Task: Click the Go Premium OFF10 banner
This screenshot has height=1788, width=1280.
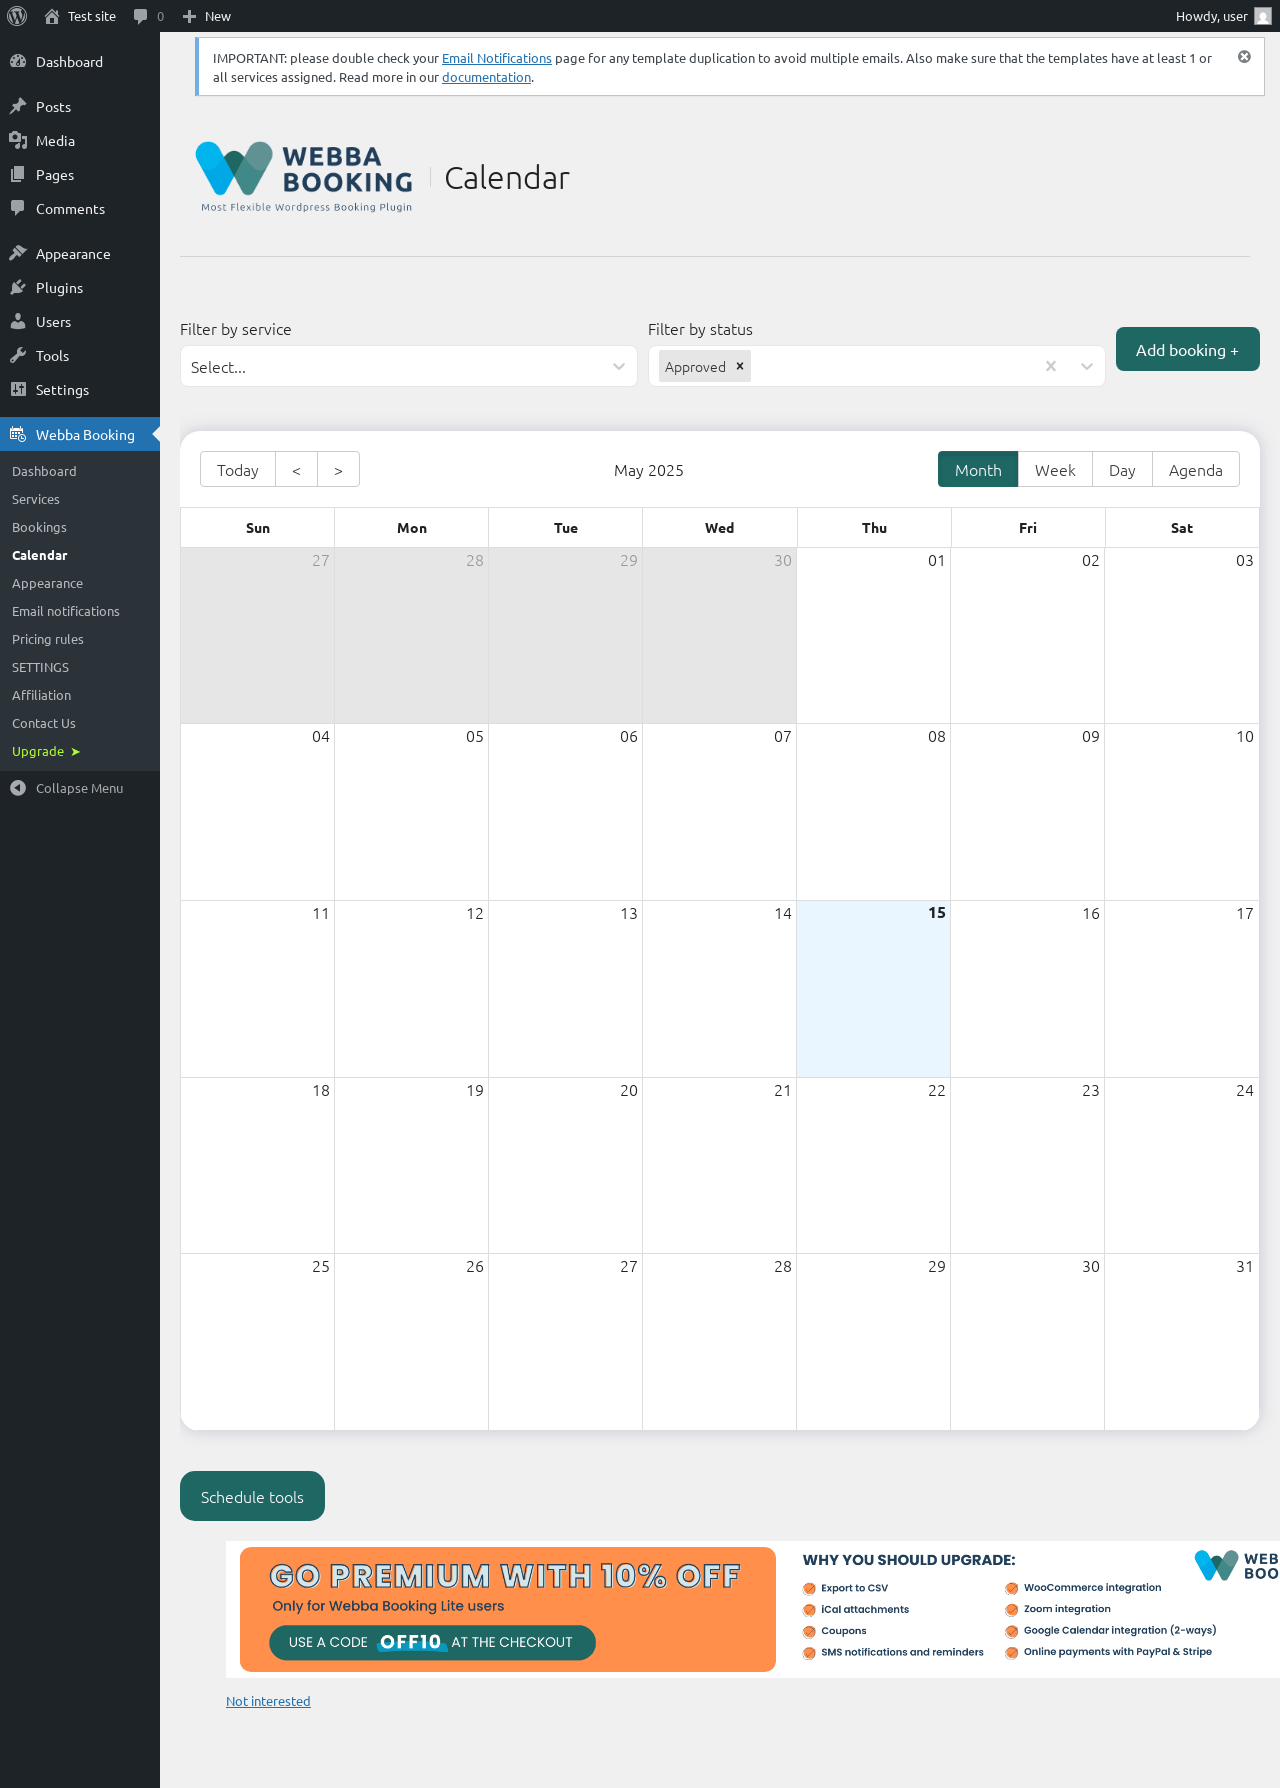Action: click(508, 1609)
